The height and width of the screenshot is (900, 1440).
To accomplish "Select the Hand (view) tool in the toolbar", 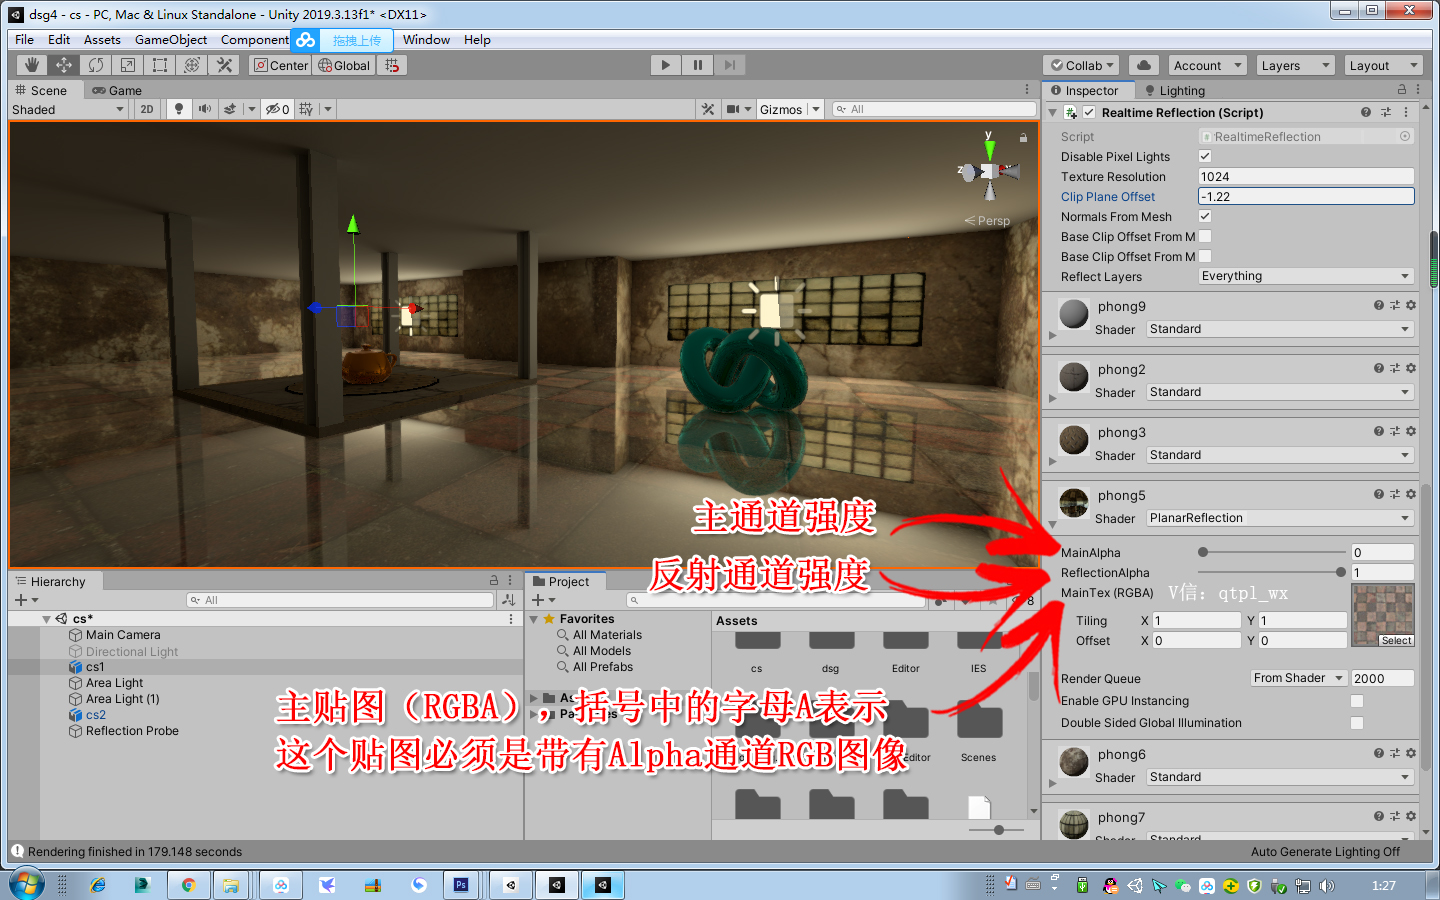I will [x=30, y=64].
